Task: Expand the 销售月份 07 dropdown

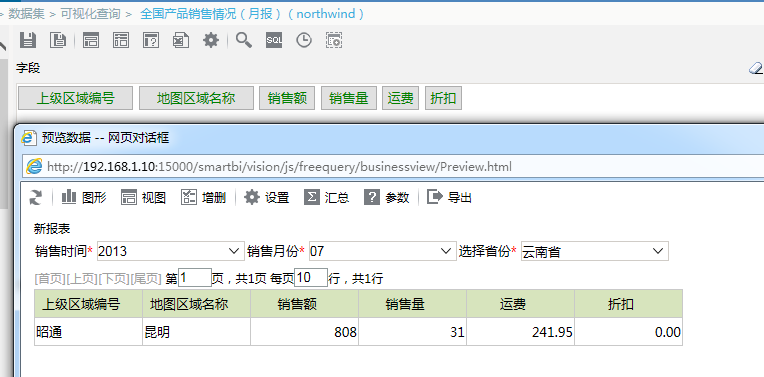Action: (x=445, y=252)
